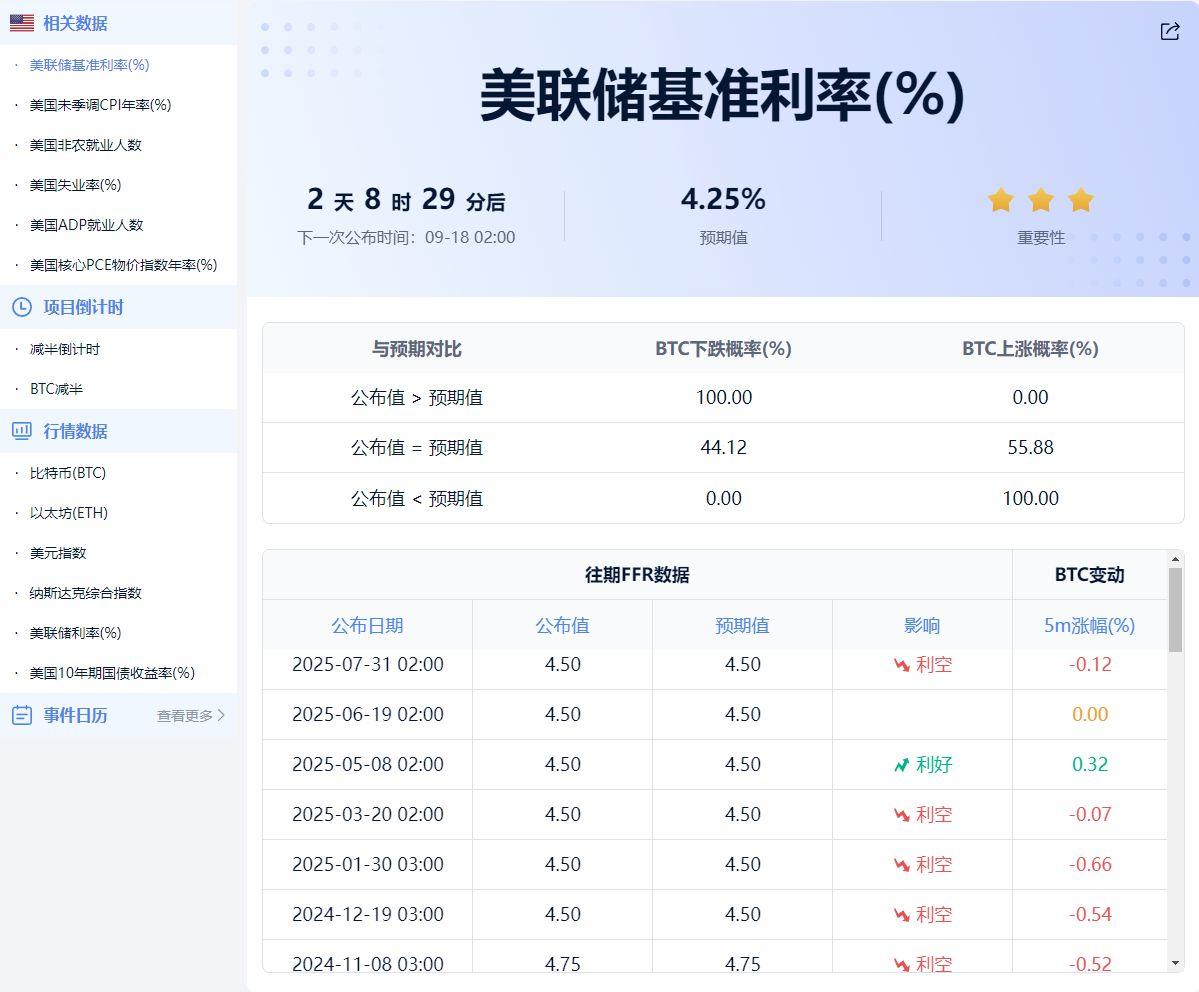
Task: Click the chart icon beside 行情数据
Action: coord(22,431)
